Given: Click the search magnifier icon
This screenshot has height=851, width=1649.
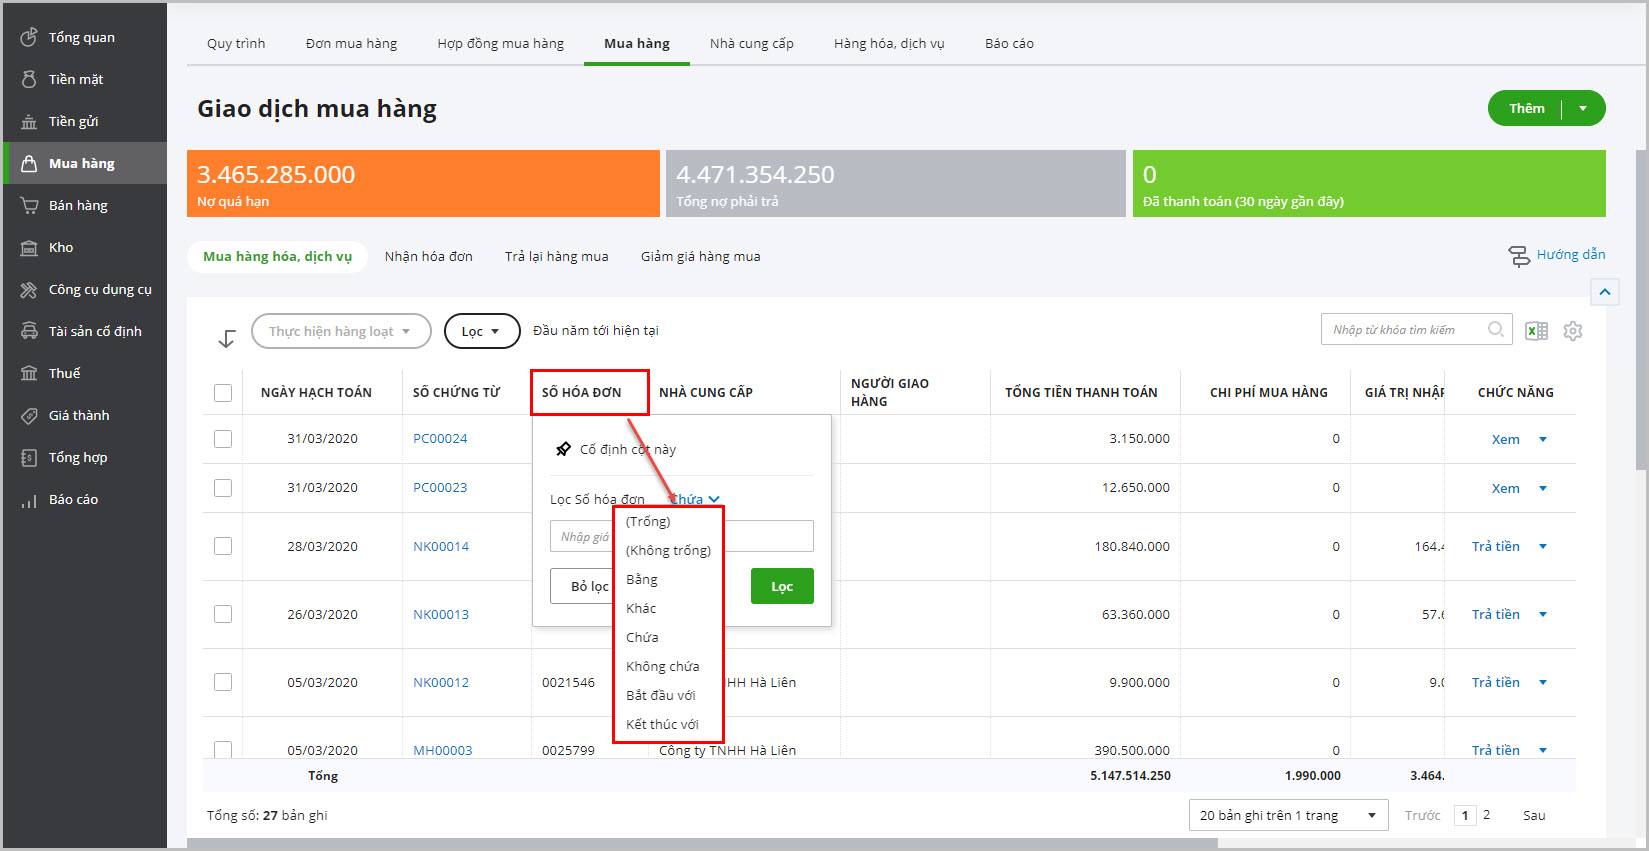Looking at the screenshot, I should pyautogui.click(x=1495, y=329).
